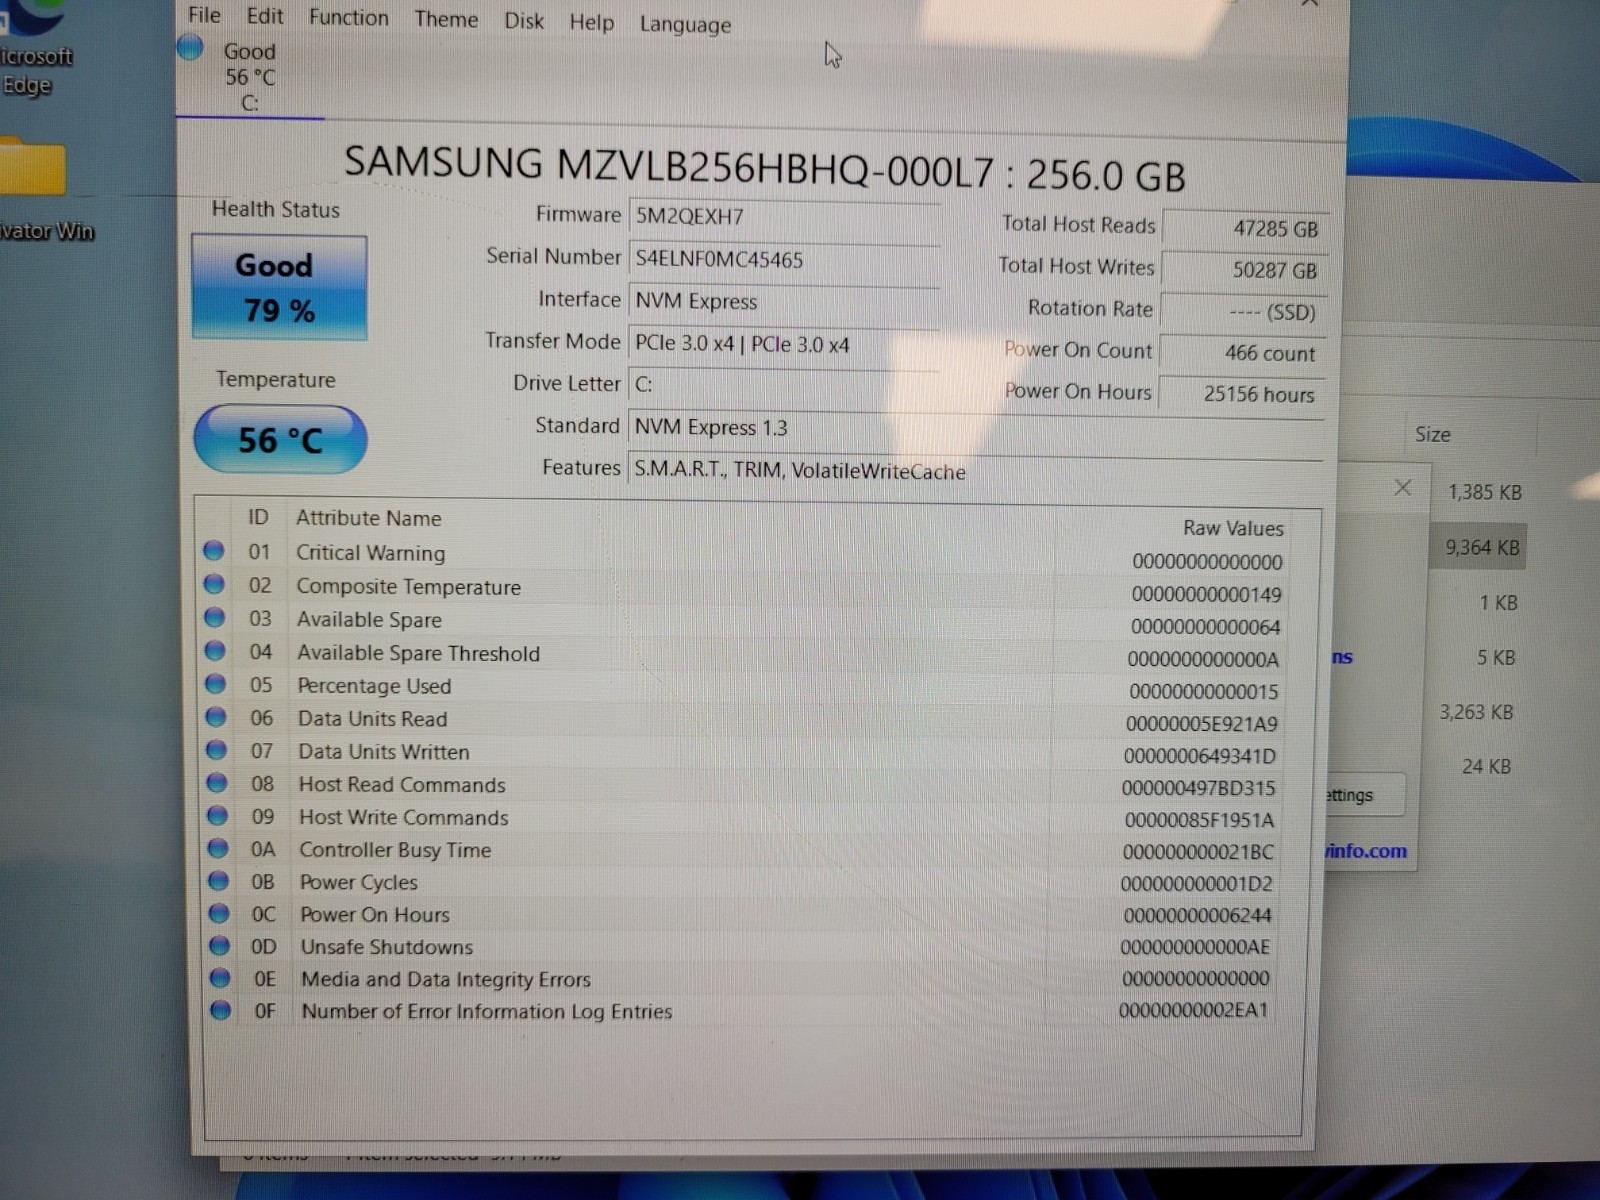Viewport: 1600px width, 1200px height.
Task: Open the Function menu
Action: 348,17
